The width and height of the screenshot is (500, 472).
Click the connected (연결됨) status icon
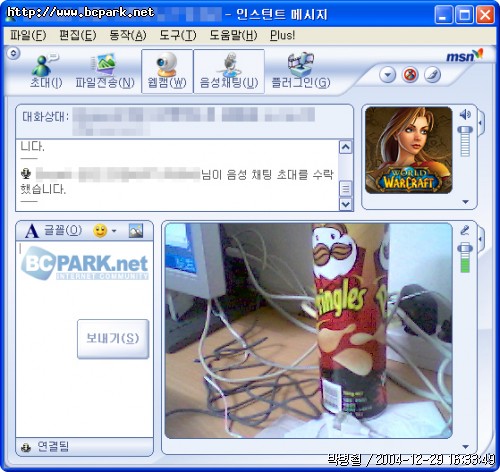click(26, 447)
